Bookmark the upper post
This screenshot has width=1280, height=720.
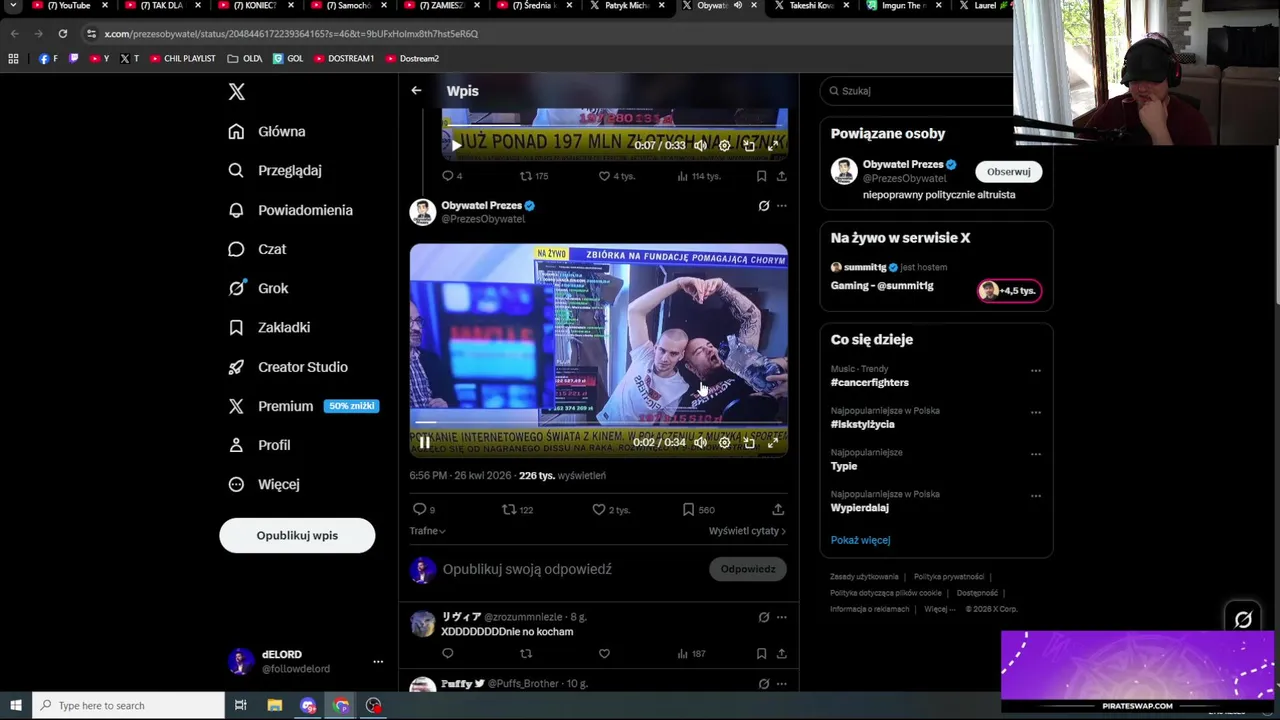[x=761, y=176]
